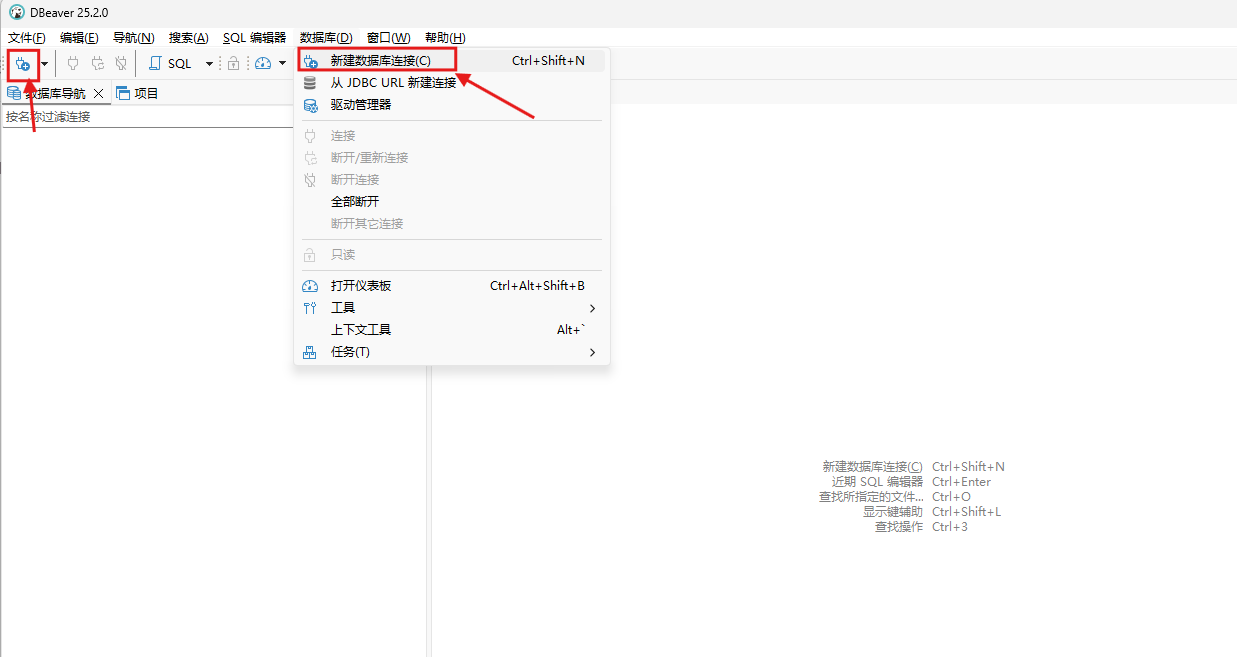Click the dashboard gauge icon in toolbar

263,64
